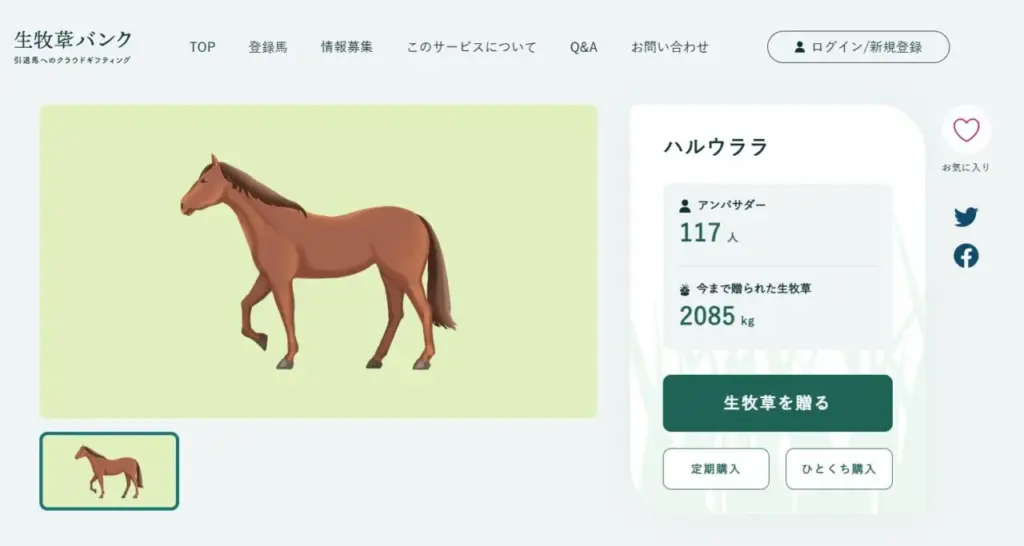
Task: Click the ハルウララ horse name heading
Action: [716, 147]
